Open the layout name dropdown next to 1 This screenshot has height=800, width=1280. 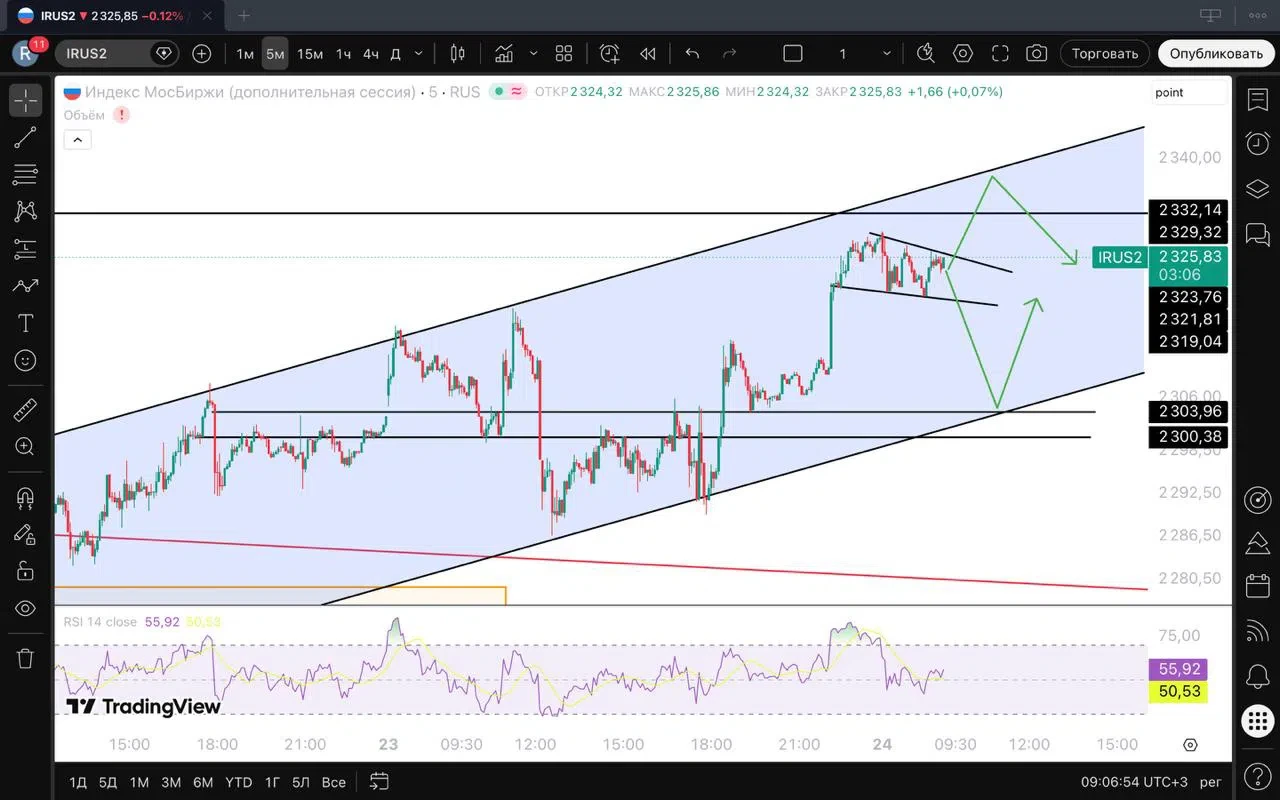pyautogui.click(x=887, y=53)
